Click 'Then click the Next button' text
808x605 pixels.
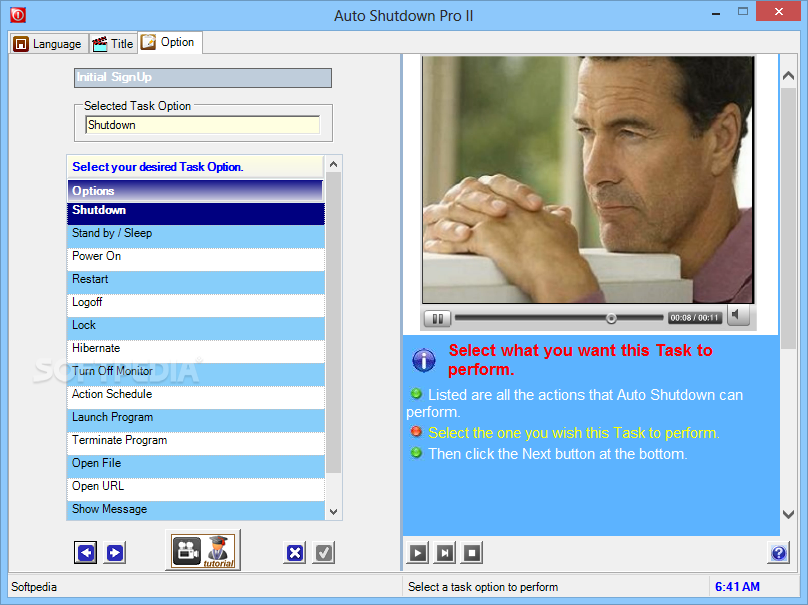pyautogui.click(x=558, y=454)
